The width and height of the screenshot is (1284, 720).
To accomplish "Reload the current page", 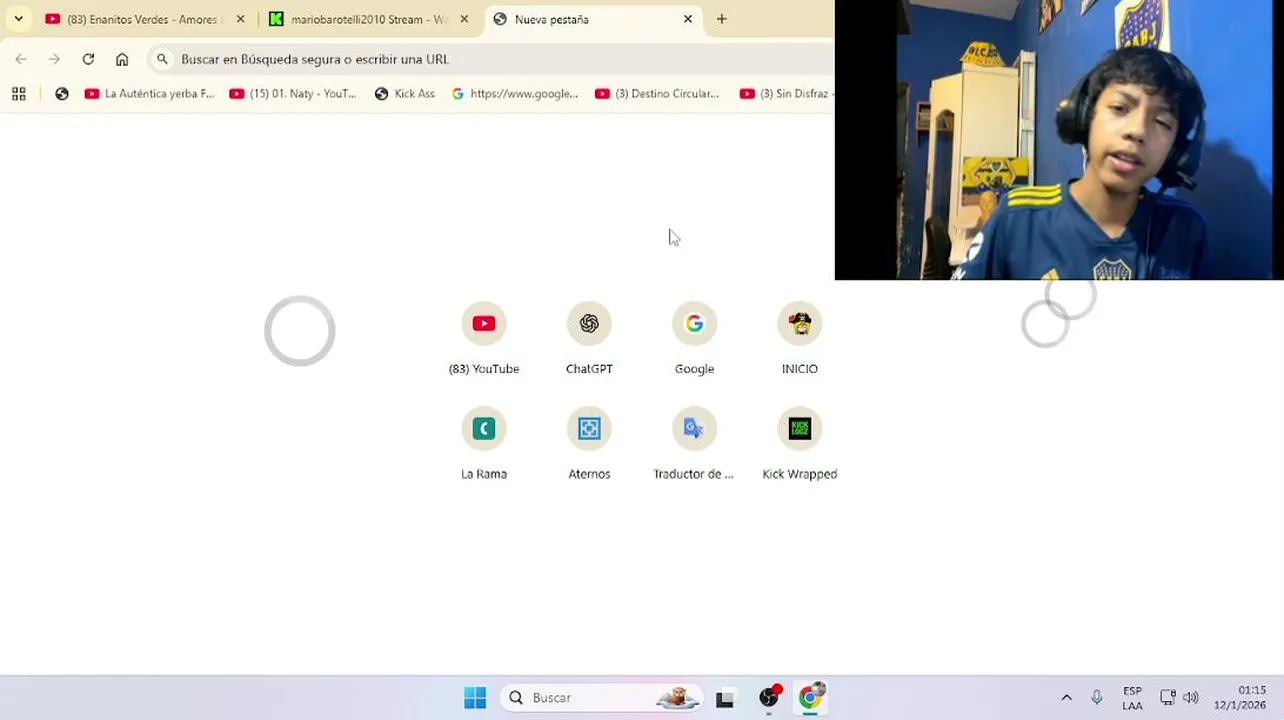I will (x=88, y=59).
